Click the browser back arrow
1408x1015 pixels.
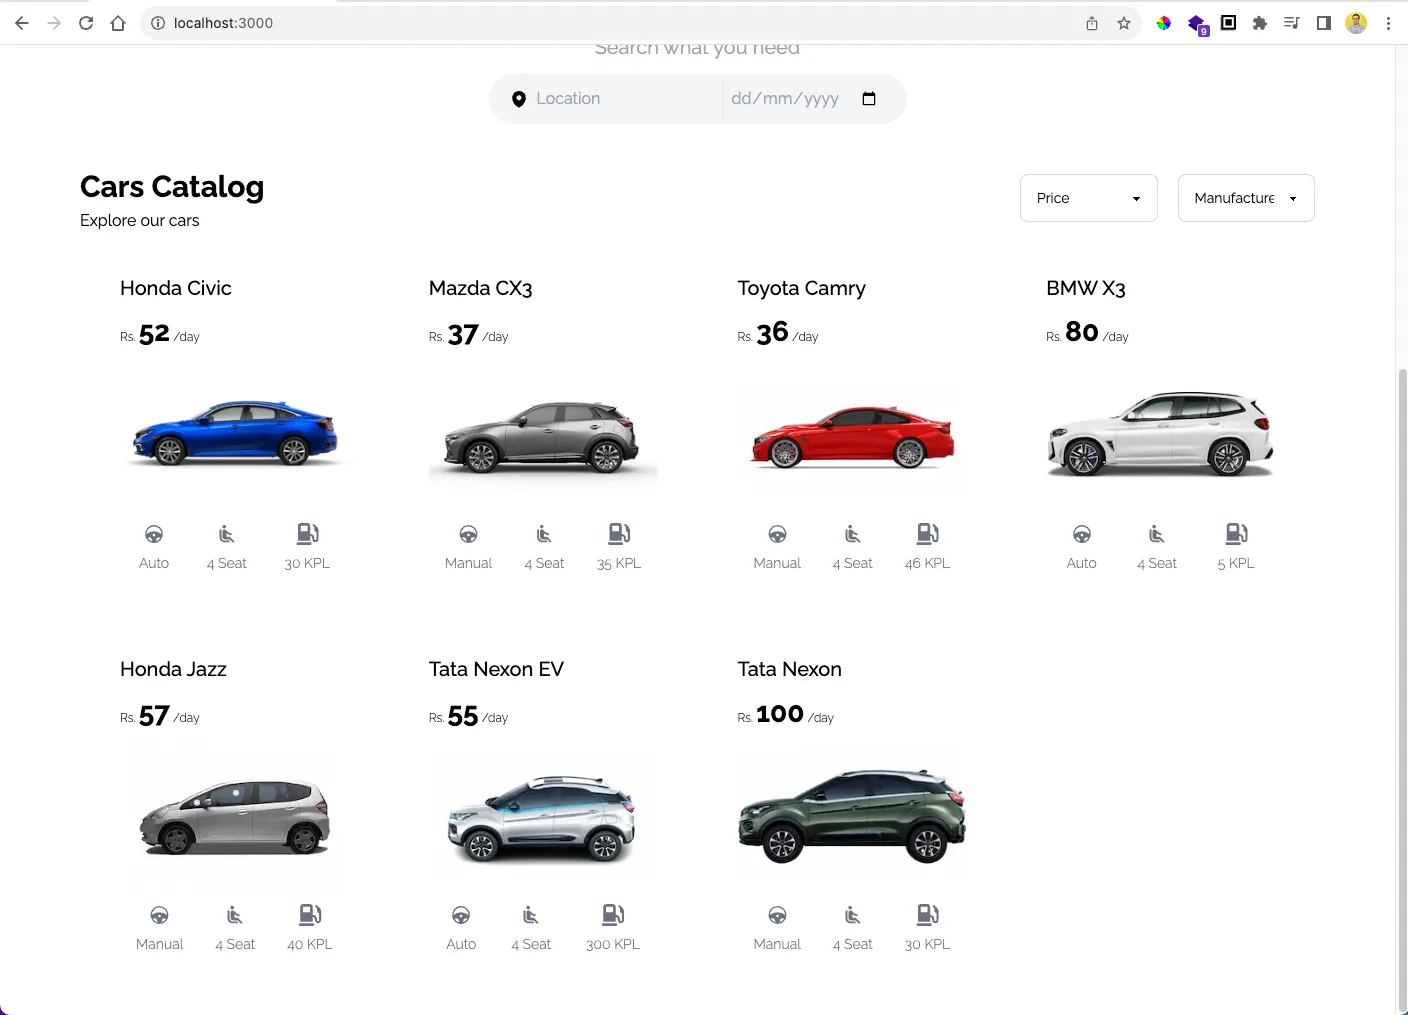pyautogui.click(x=22, y=23)
